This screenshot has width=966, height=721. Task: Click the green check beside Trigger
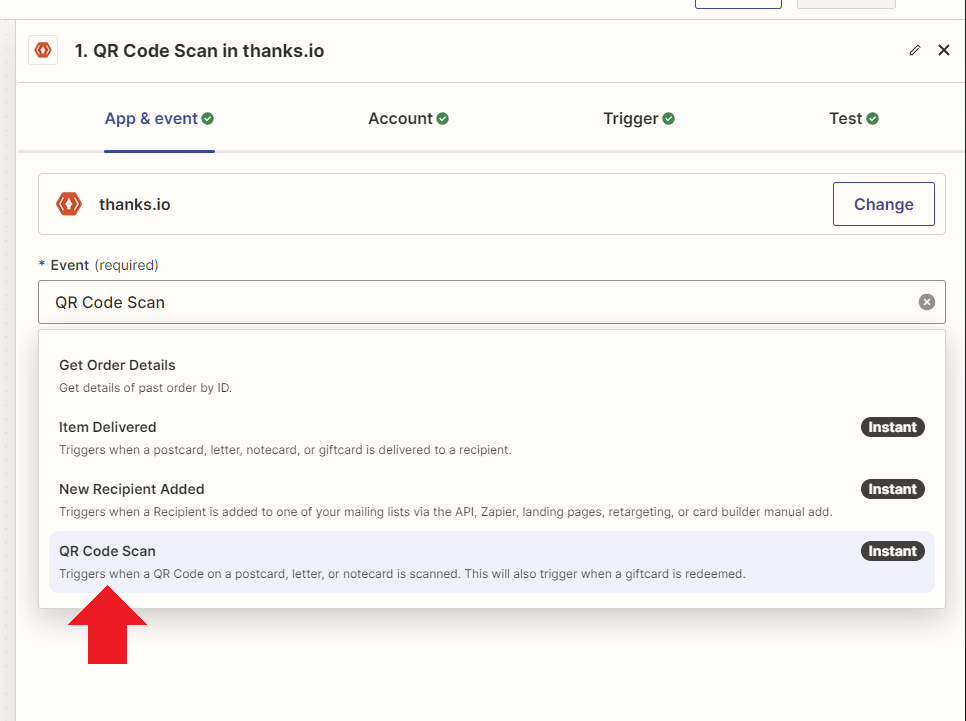[668, 118]
